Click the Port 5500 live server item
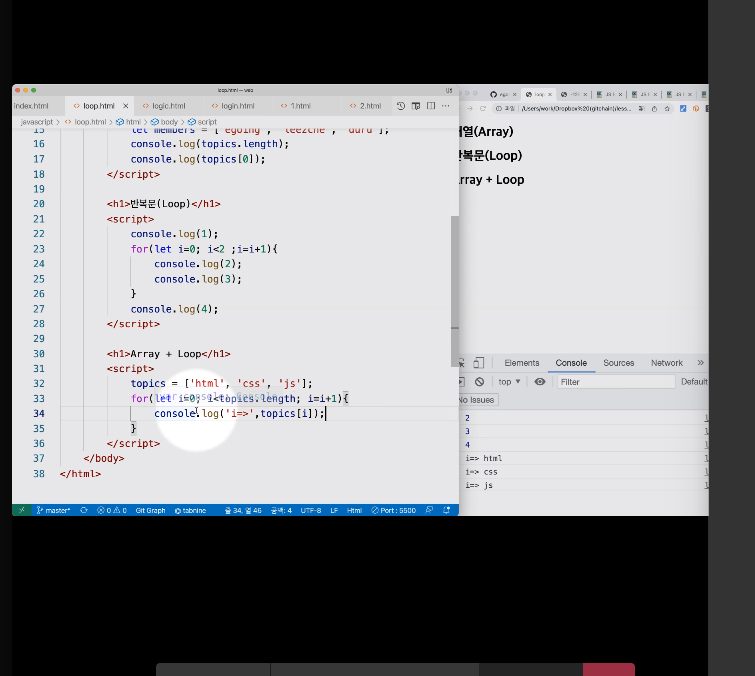Viewport: 755px width, 676px height. point(393,510)
